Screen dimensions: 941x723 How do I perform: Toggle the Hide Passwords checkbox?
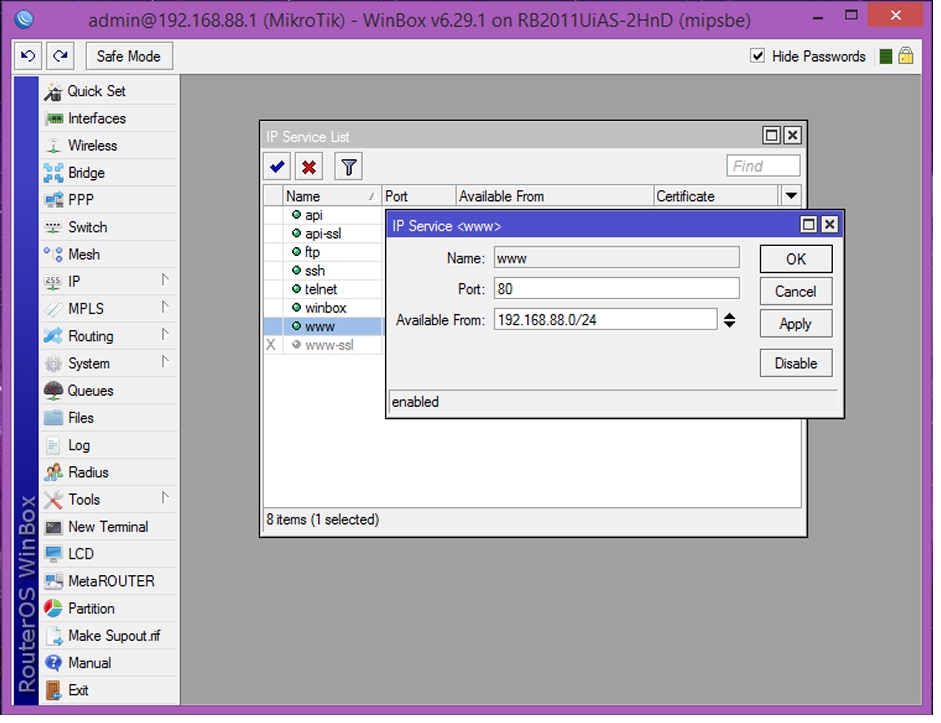pyautogui.click(x=757, y=56)
